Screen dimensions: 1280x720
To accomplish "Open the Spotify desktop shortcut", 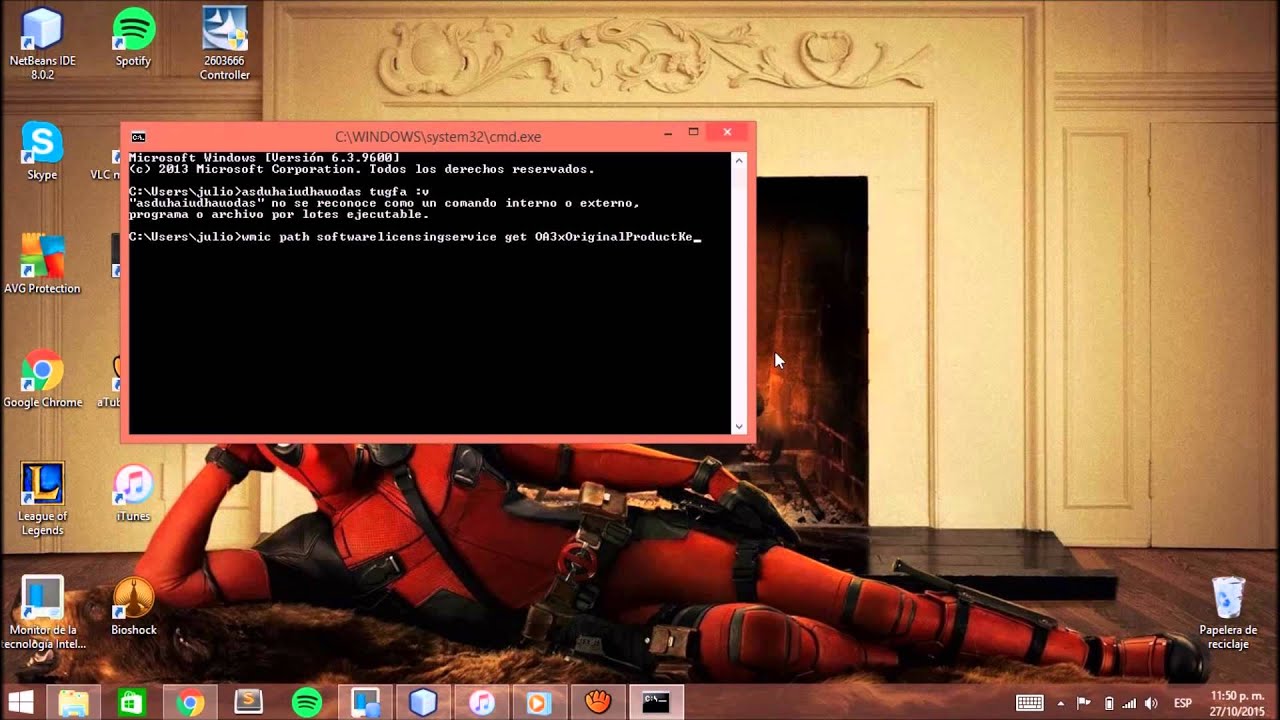I will pyautogui.click(x=133, y=38).
